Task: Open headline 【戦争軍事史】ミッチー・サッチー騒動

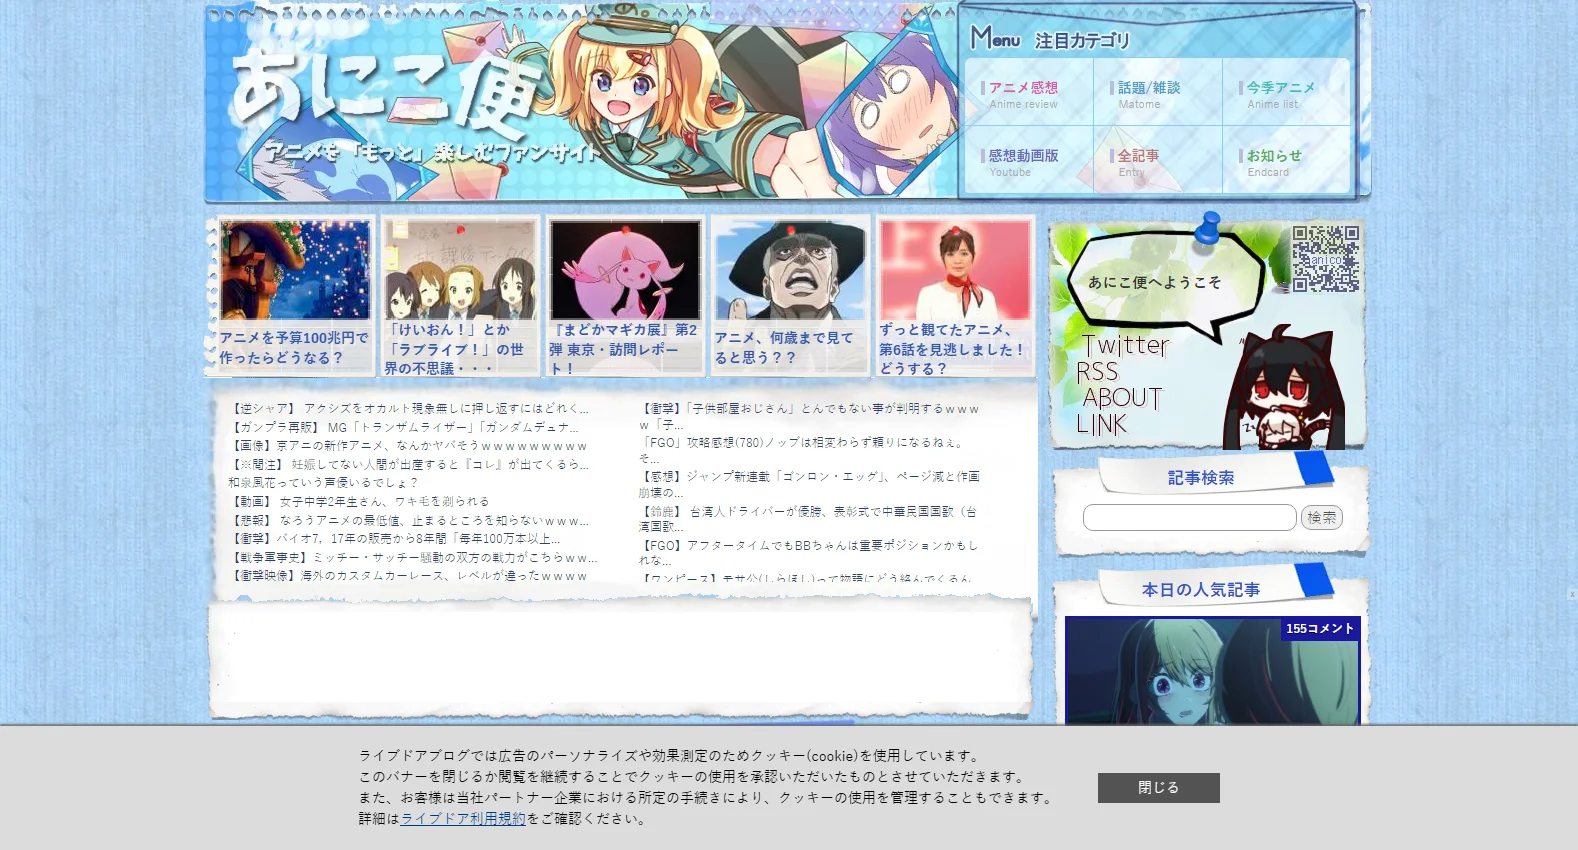Action: click(414, 557)
